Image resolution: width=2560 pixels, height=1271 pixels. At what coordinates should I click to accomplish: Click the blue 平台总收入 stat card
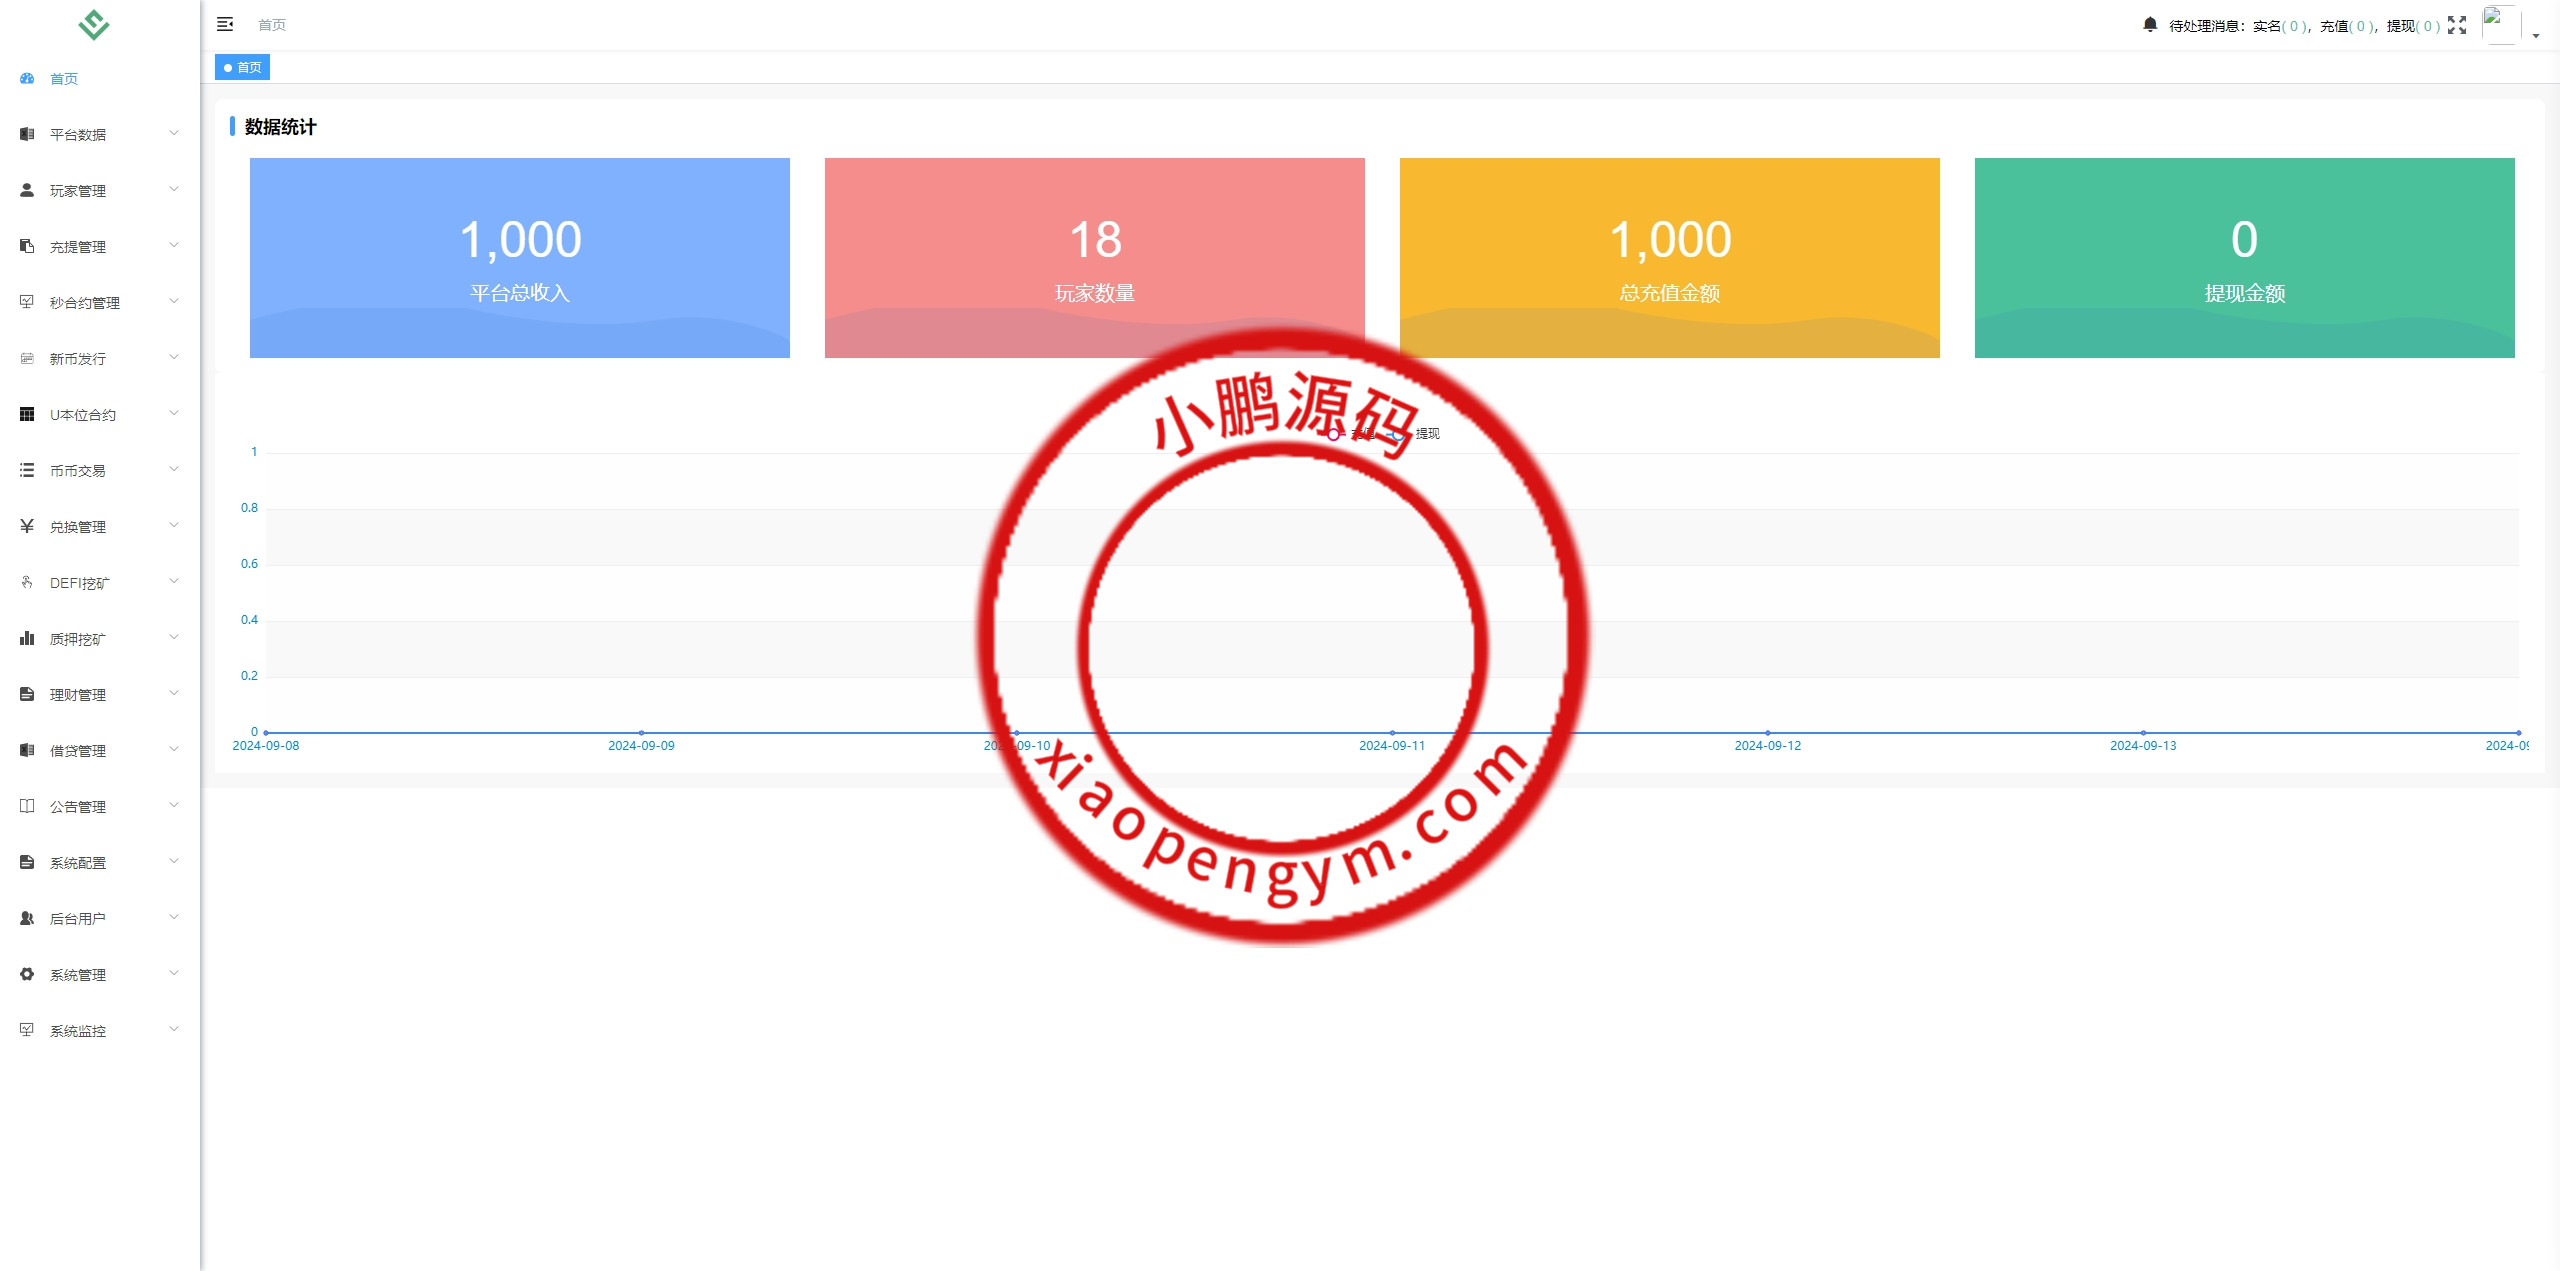pos(519,257)
